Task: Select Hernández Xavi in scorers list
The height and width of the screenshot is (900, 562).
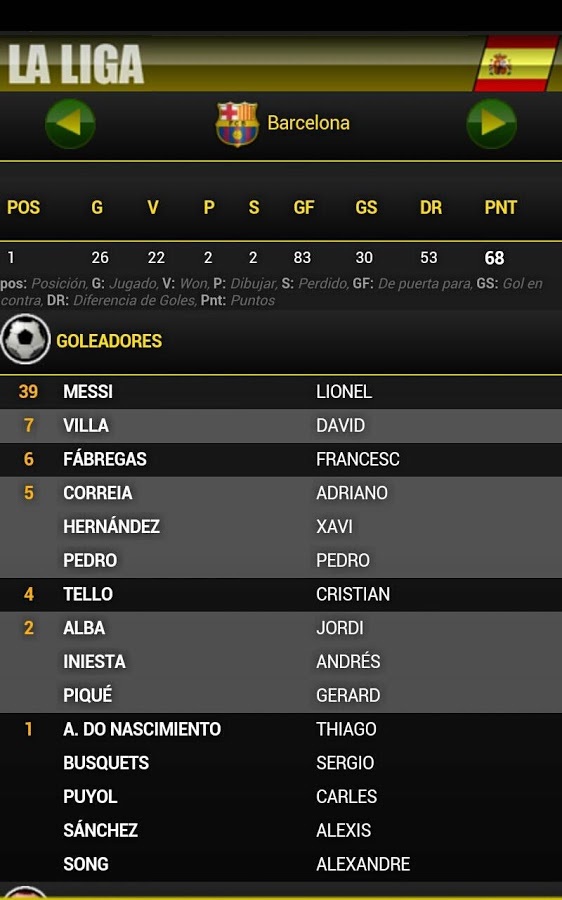Action: click(281, 527)
